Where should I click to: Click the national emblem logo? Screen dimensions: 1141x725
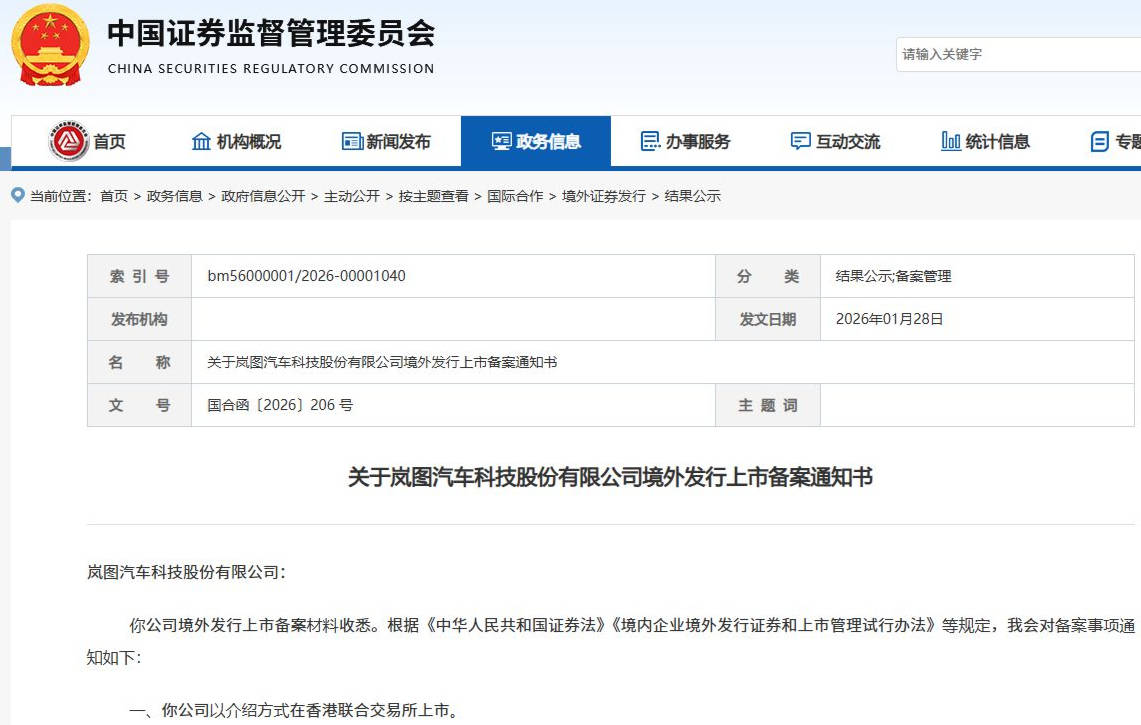50,45
